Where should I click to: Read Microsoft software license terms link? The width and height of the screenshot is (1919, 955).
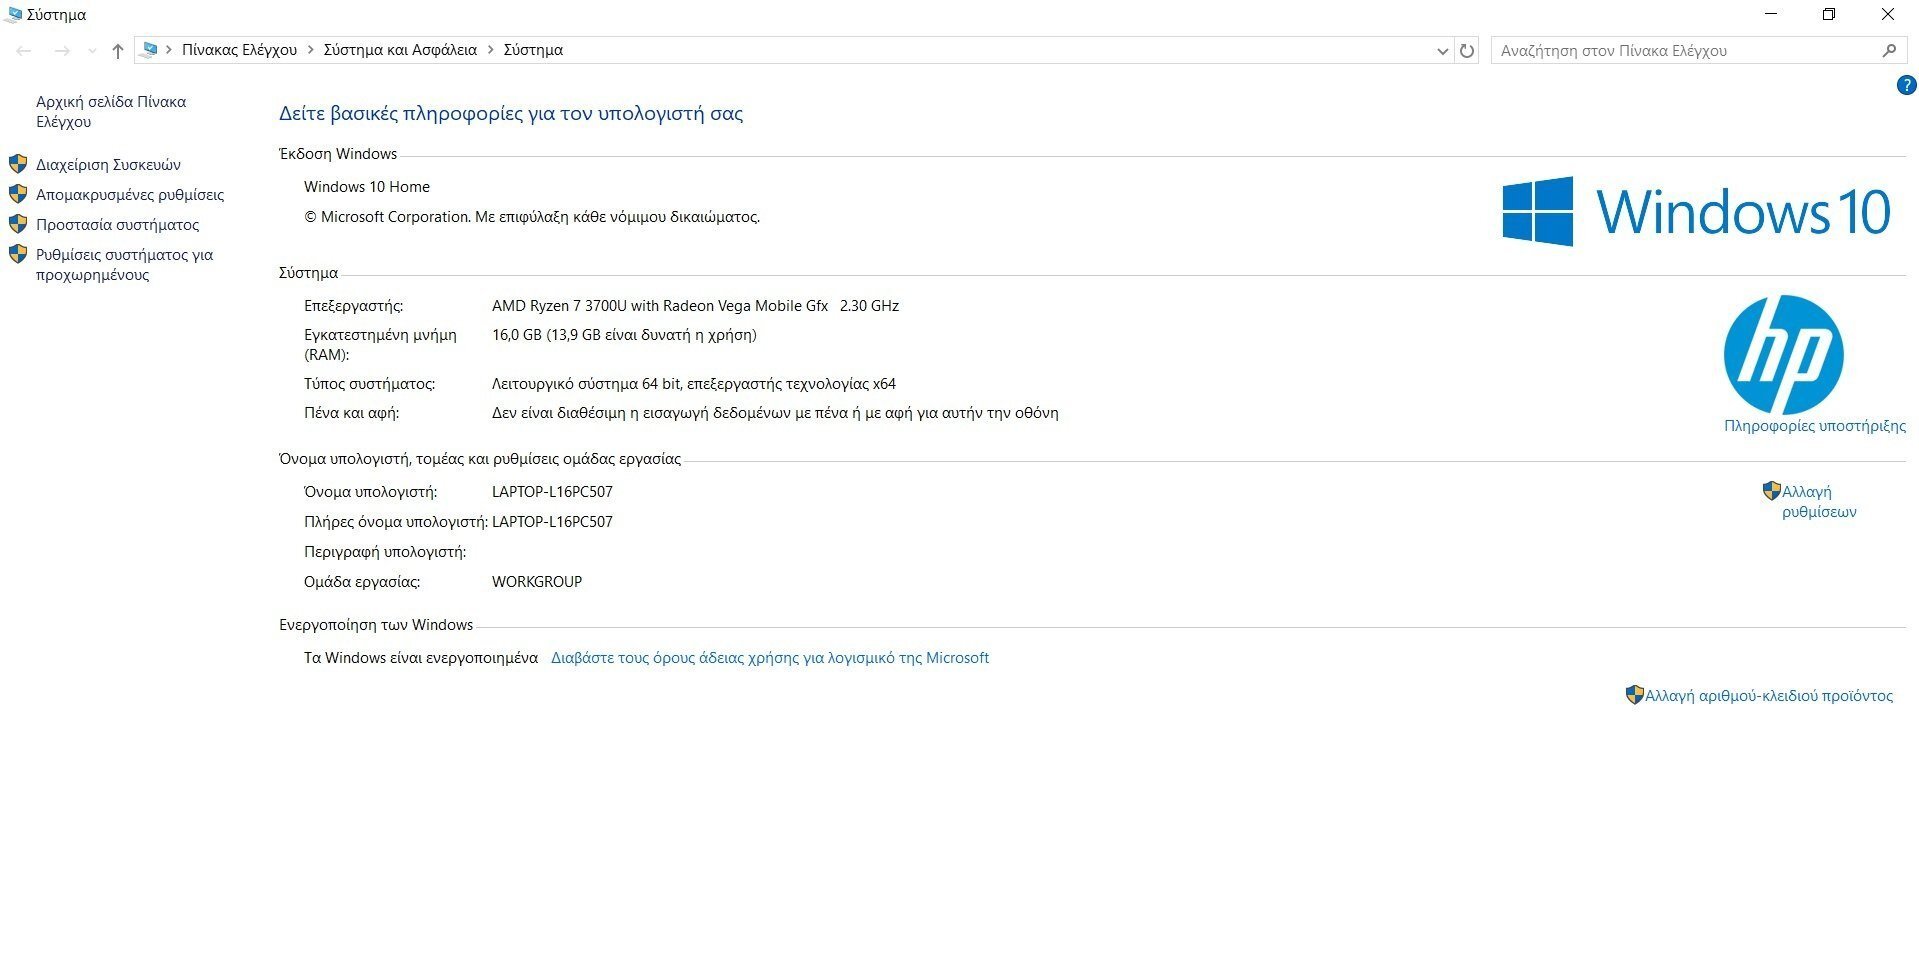tap(770, 658)
